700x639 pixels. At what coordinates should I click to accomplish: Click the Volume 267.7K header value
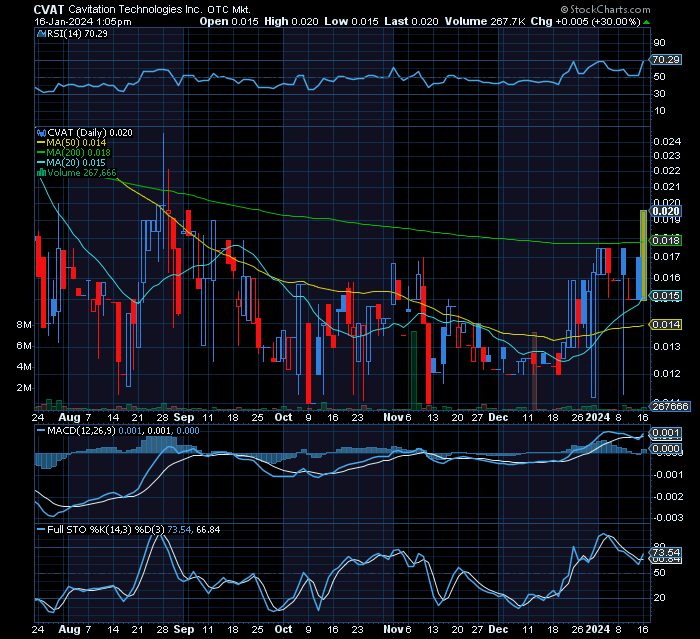coord(485,21)
